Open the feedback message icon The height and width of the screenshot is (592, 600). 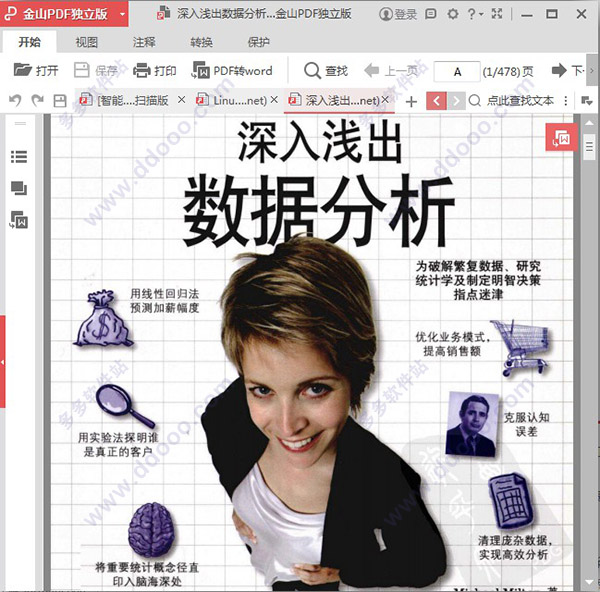(431, 14)
